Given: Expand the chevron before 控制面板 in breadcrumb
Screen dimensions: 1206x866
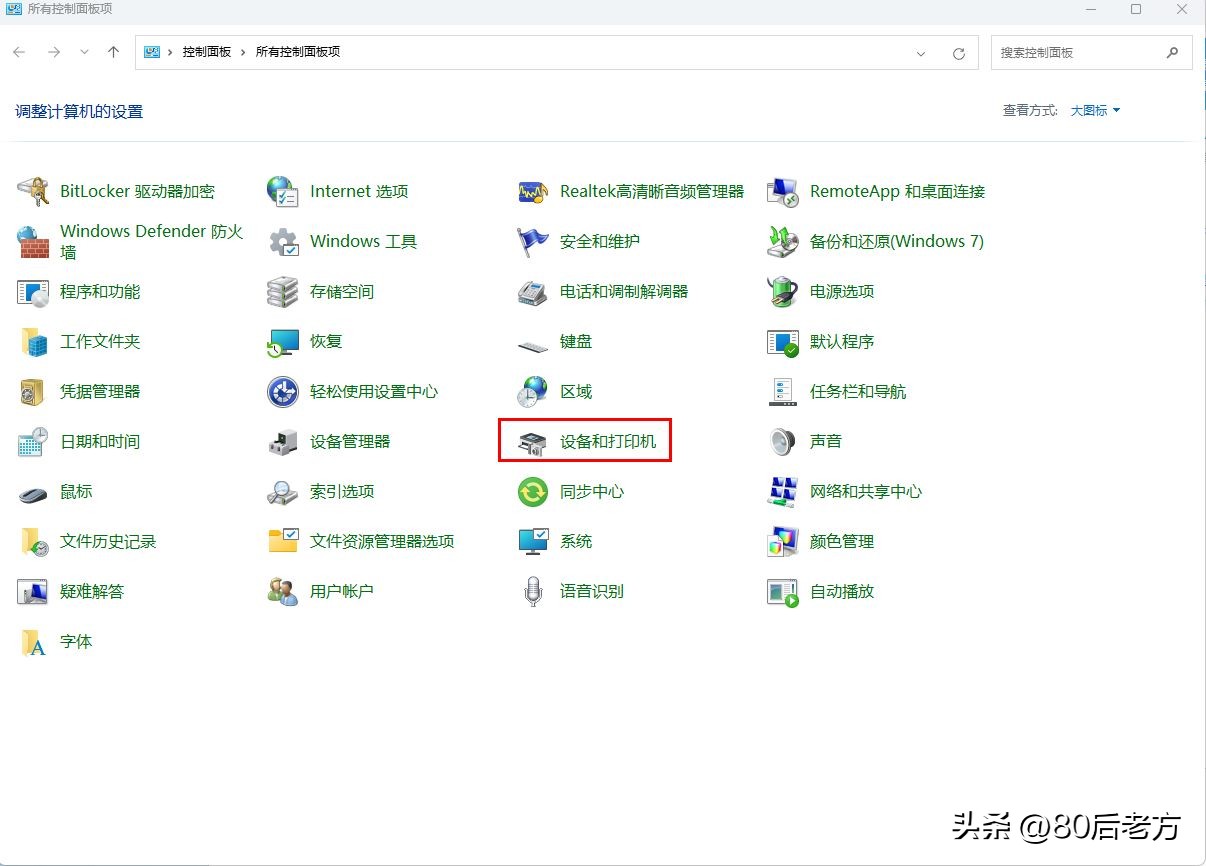Looking at the screenshot, I should pos(171,52).
